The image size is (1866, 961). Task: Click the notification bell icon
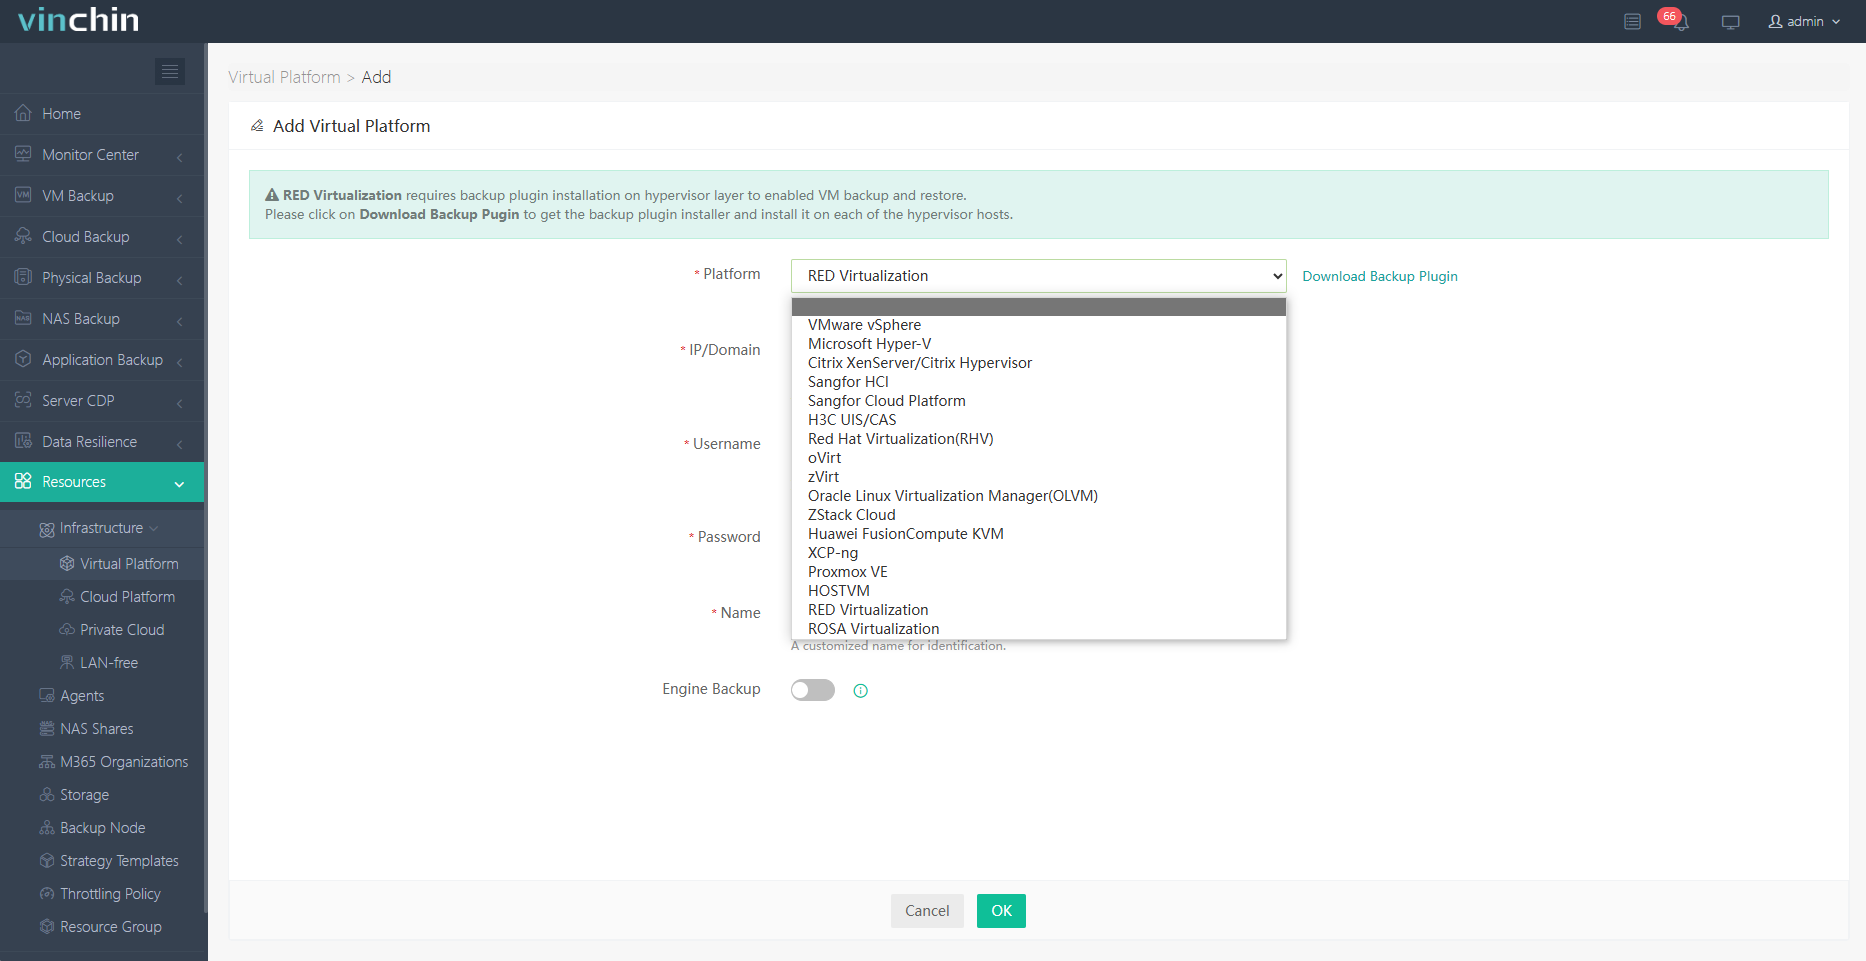(1680, 22)
